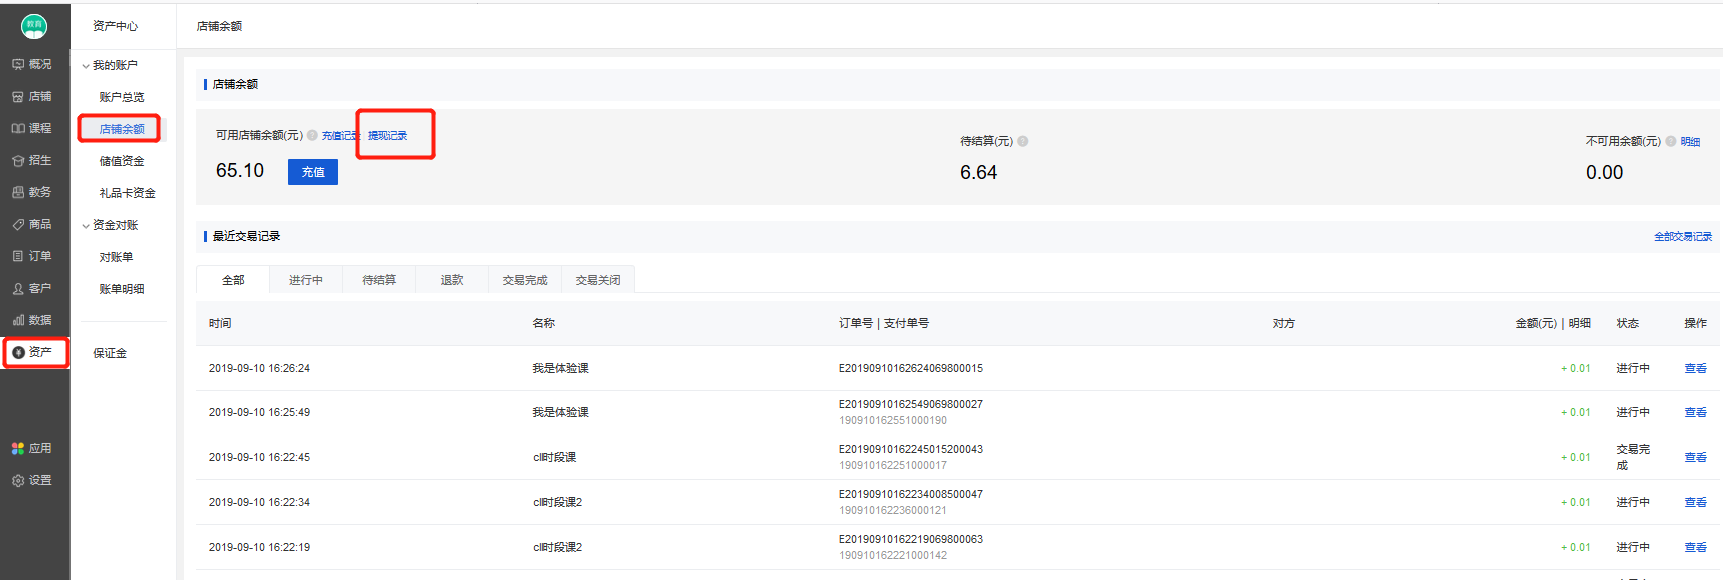
Task: Collapse the 我的账户 tree section
Action: [x=86, y=66]
